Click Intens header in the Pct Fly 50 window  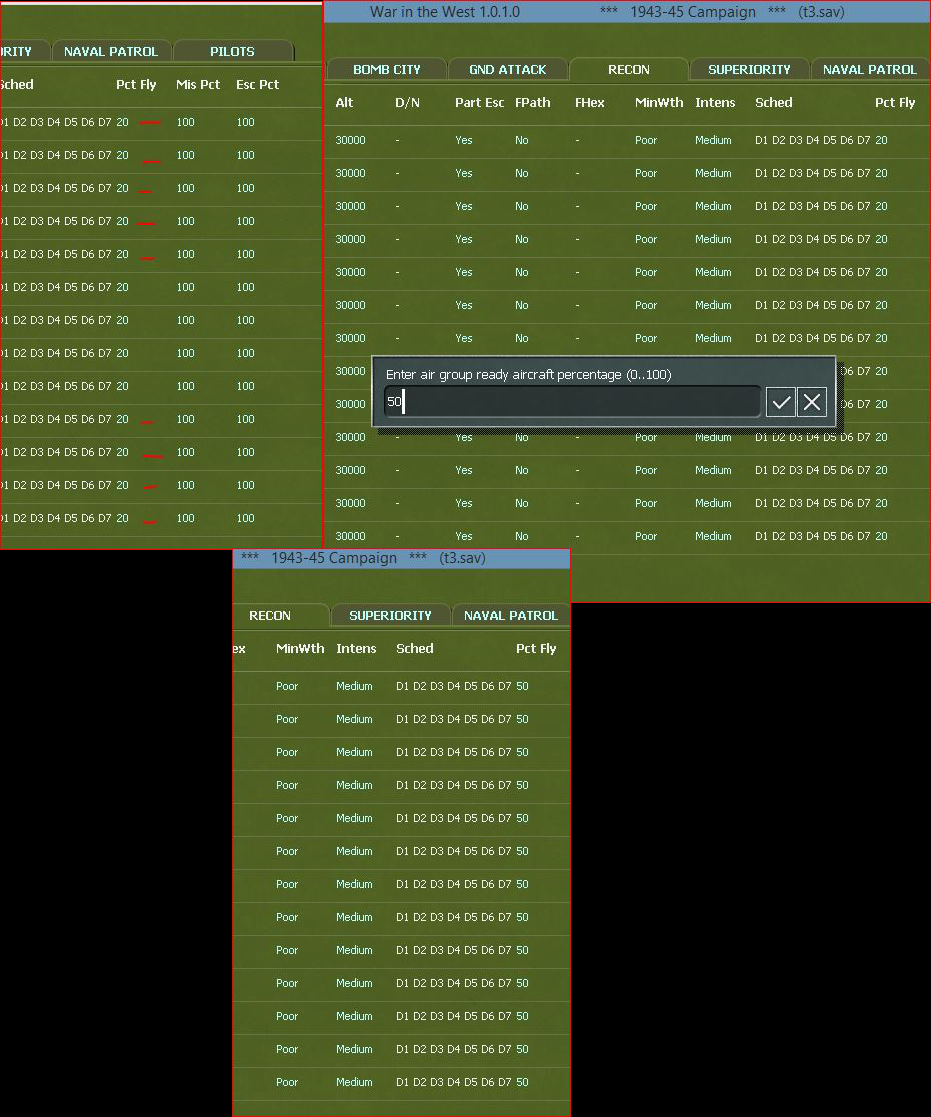pos(356,649)
